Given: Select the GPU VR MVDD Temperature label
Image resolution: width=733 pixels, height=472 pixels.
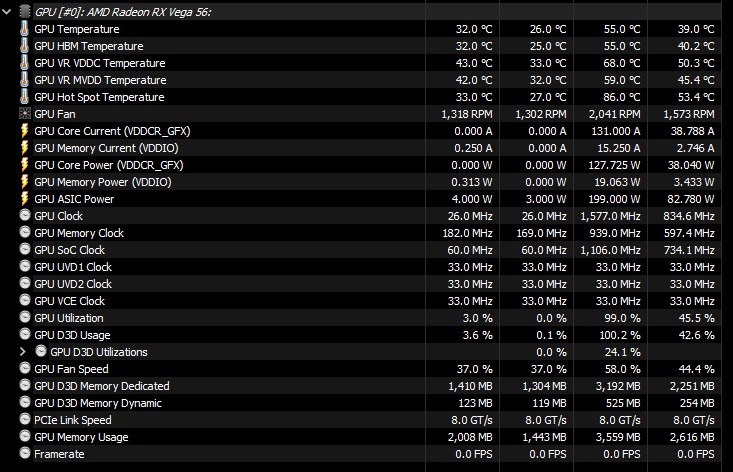Looking at the screenshot, I should tap(100, 80).
